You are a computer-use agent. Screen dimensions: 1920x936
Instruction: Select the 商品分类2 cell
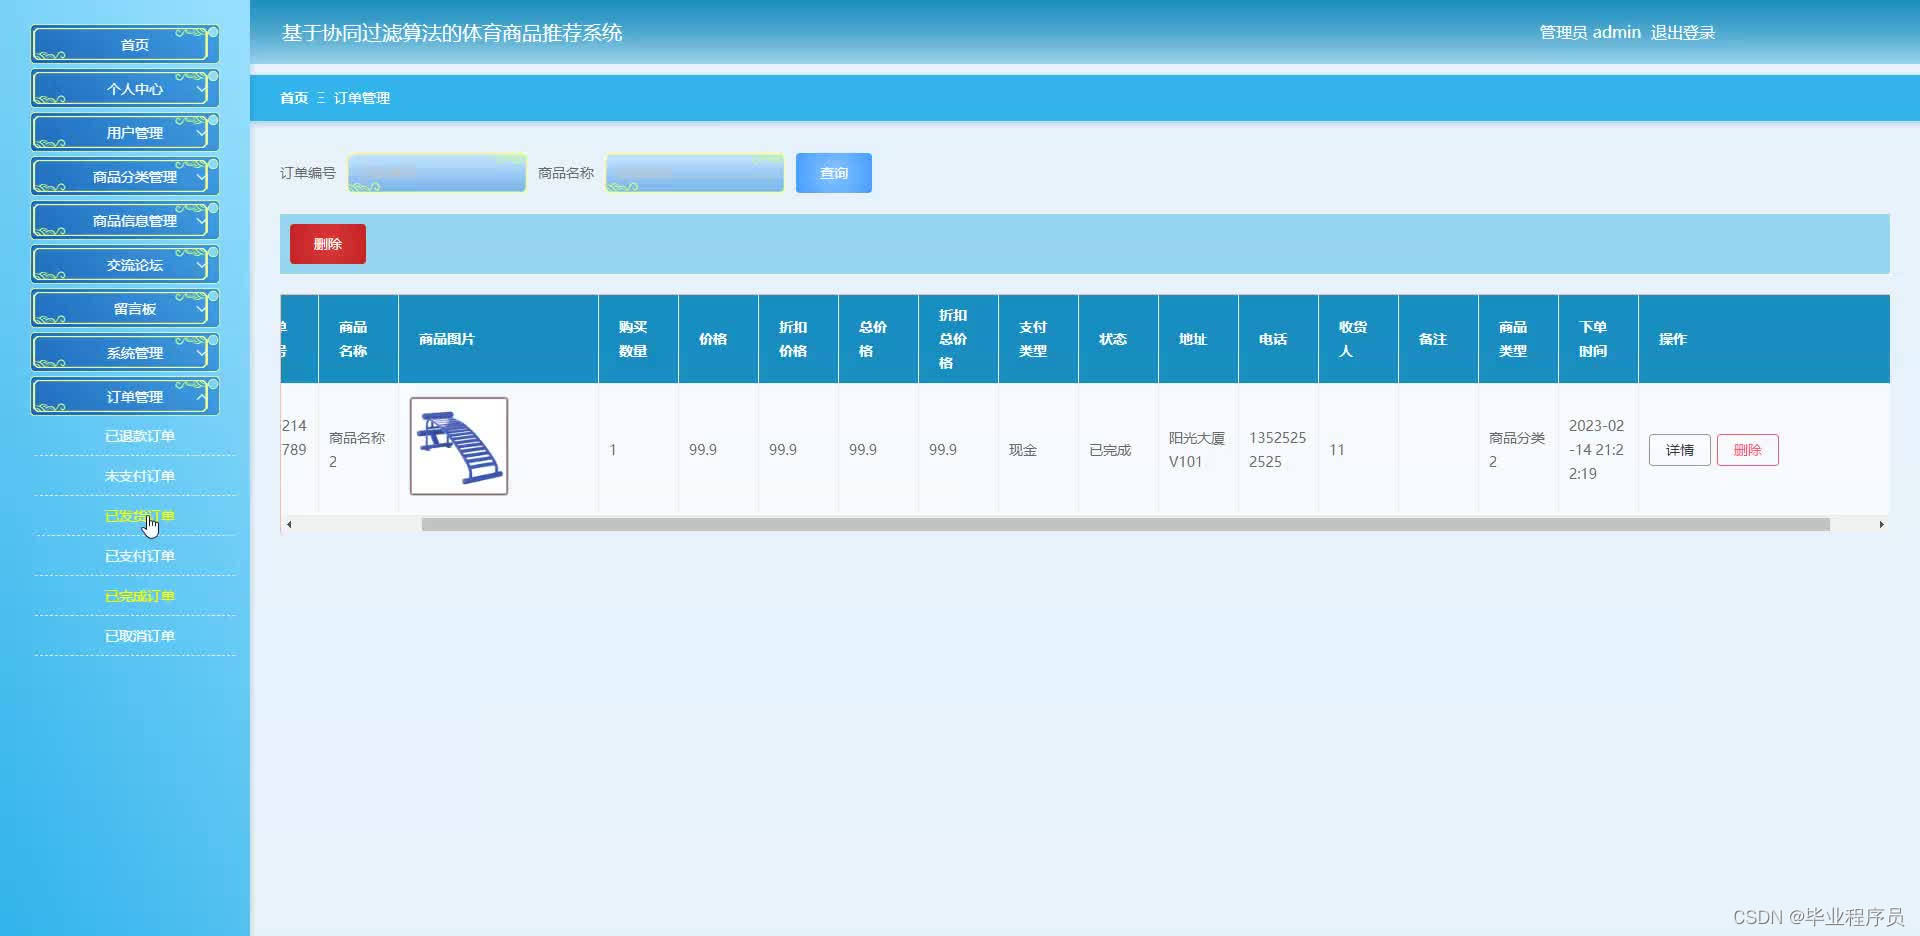click(1518, 450)
